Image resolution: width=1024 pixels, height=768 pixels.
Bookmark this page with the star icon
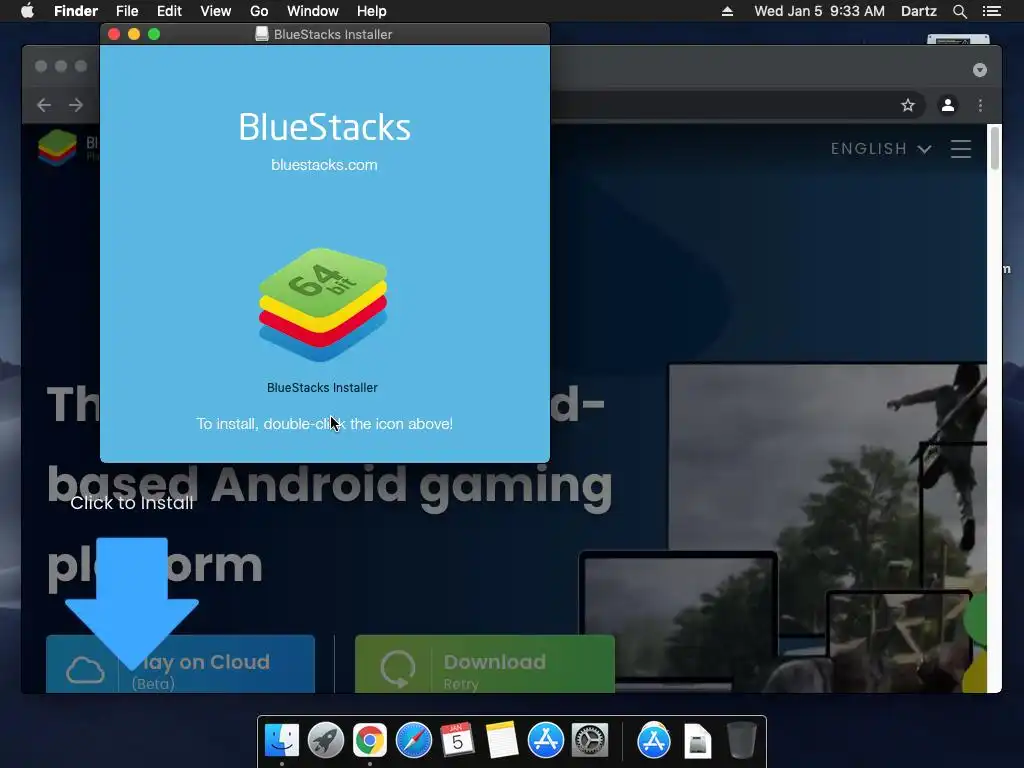[x=908, y=105]
